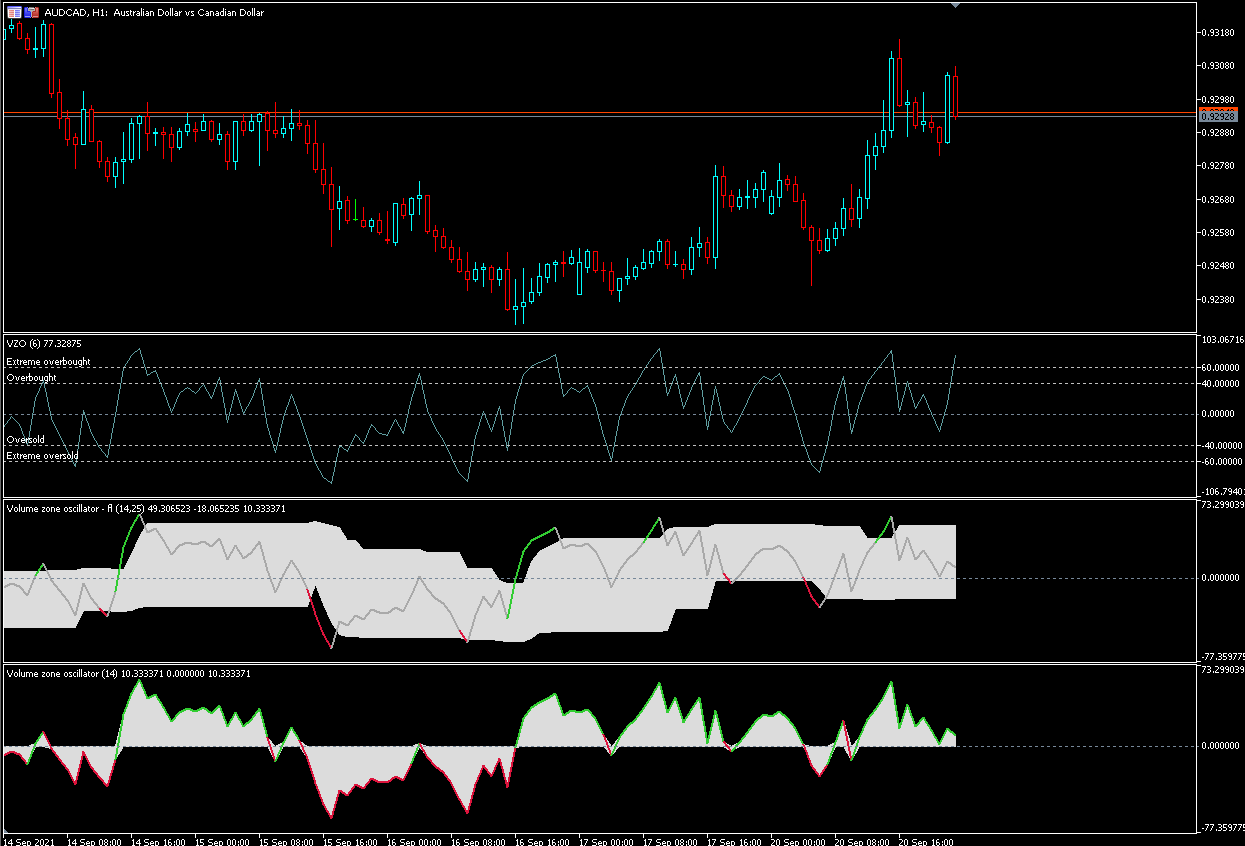
Task: Click the 0.92580 price scale value
Action: [1220, 233]
